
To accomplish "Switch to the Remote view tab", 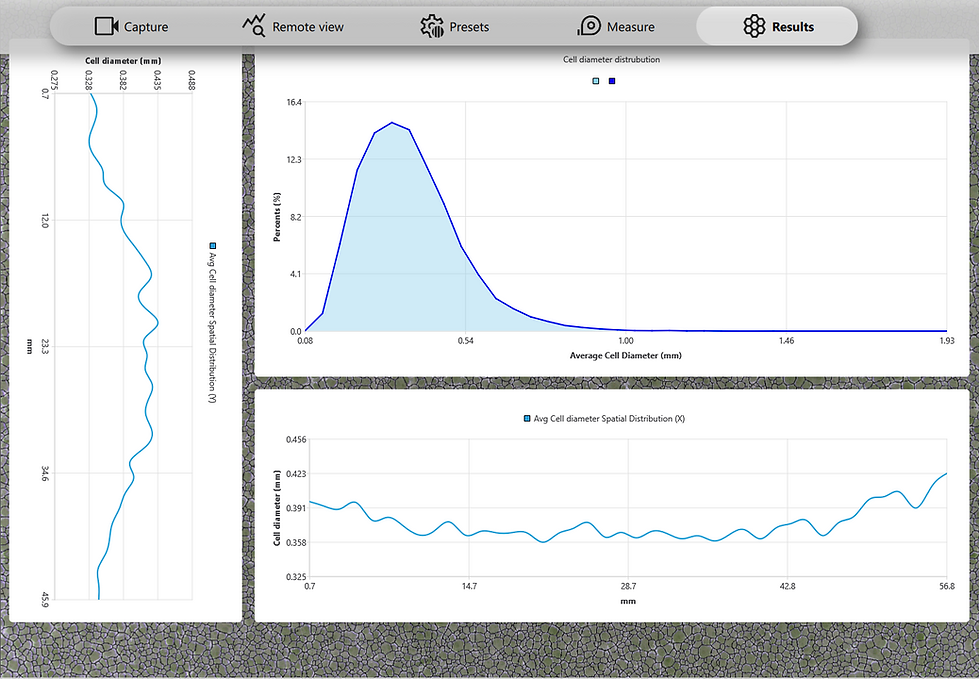I will tap(292, 27).
